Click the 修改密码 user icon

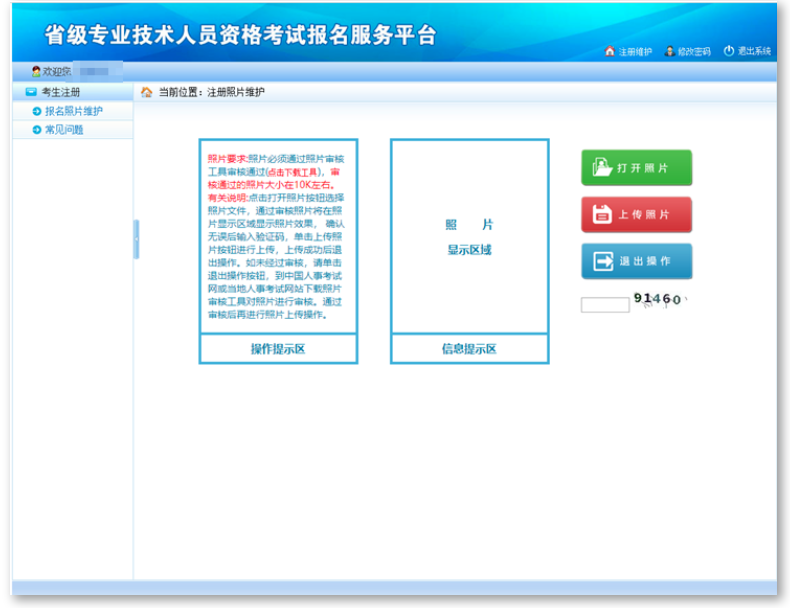(670, 51)
